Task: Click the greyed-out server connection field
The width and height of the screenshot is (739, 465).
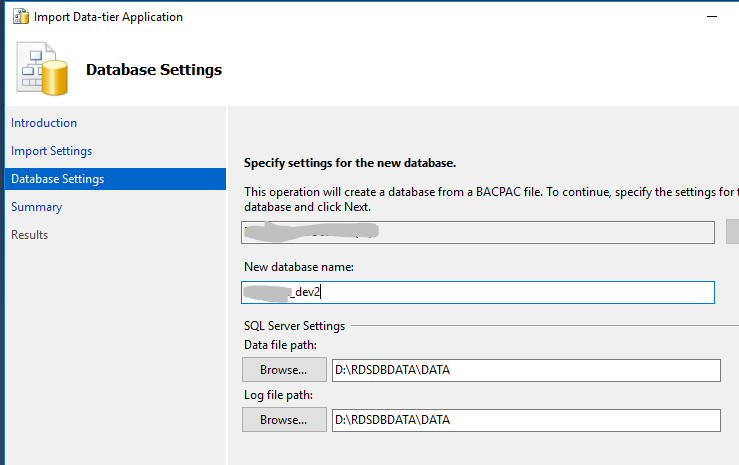Action: [x=479, y=233]
